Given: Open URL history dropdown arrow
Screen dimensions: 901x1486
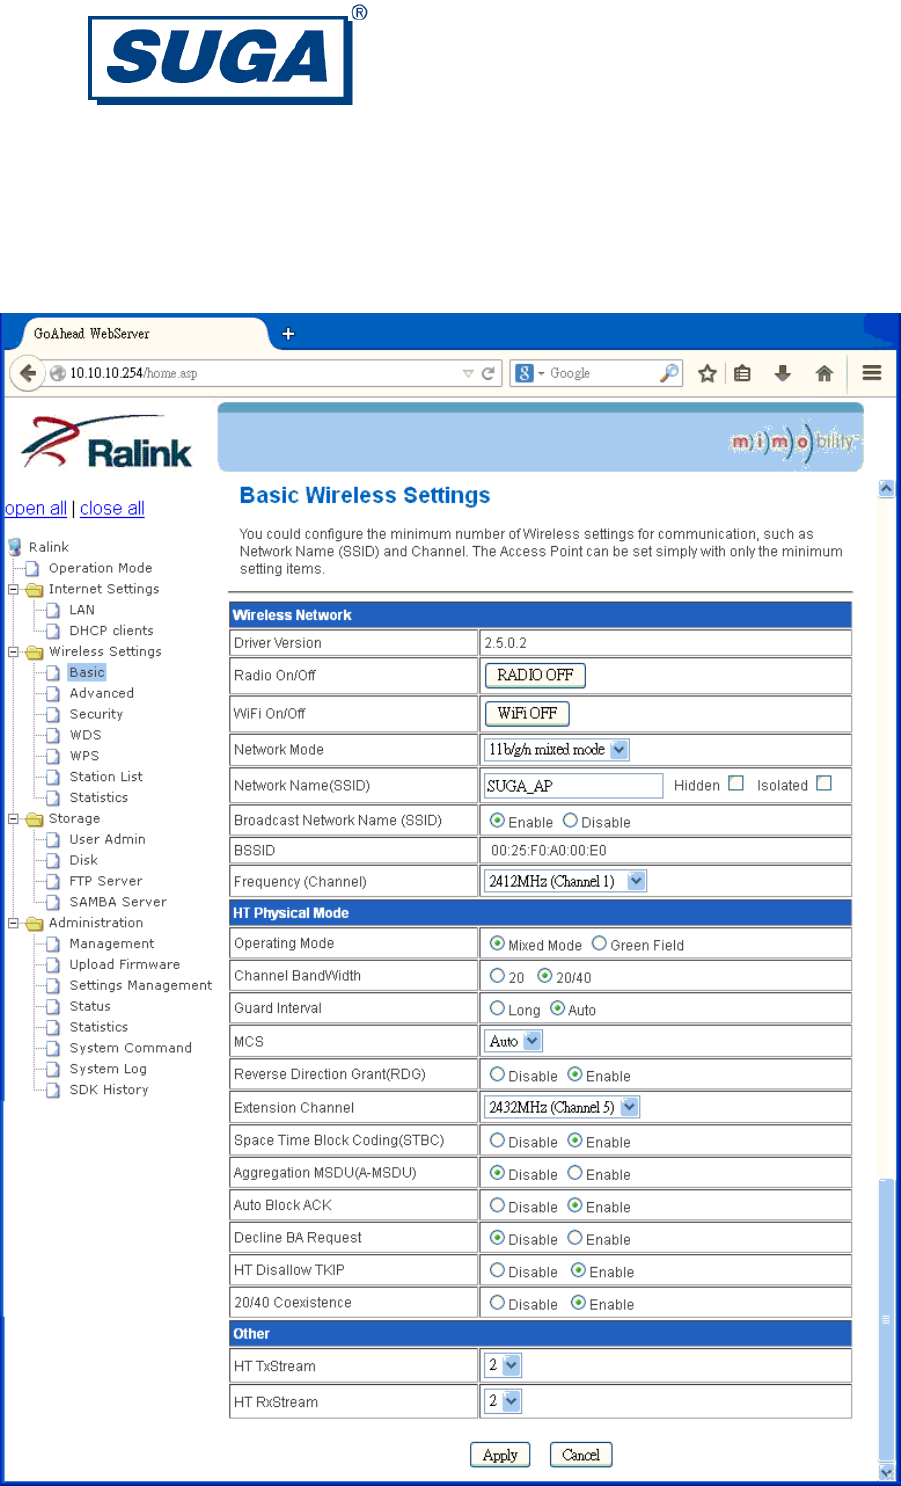Looking at the screenshot, I should [468, 373].
